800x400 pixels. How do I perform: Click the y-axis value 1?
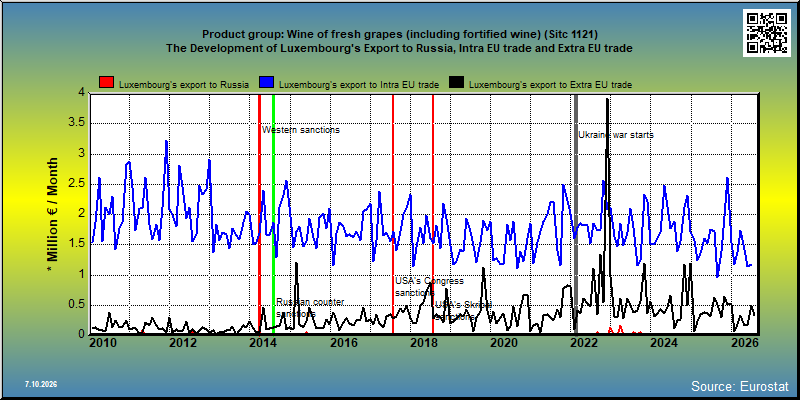[81, 275]
